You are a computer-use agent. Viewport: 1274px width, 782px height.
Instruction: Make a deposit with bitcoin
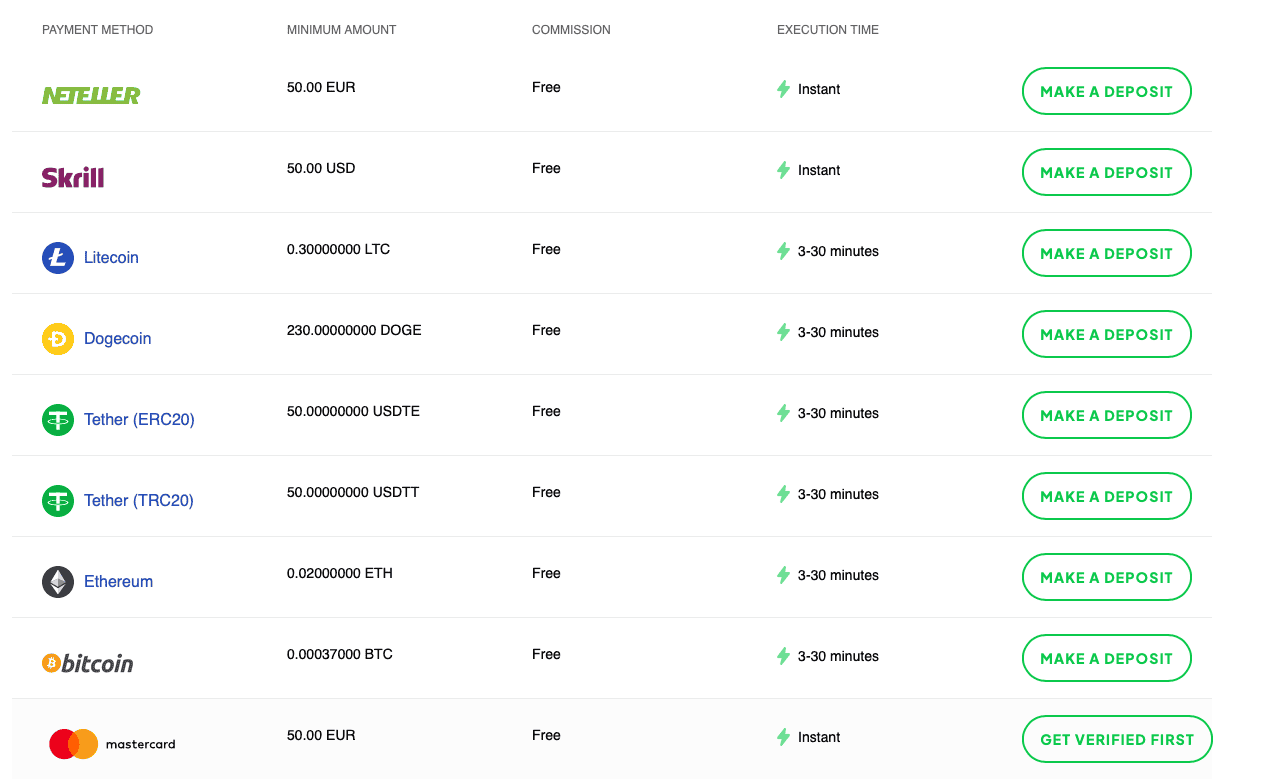1106,658
